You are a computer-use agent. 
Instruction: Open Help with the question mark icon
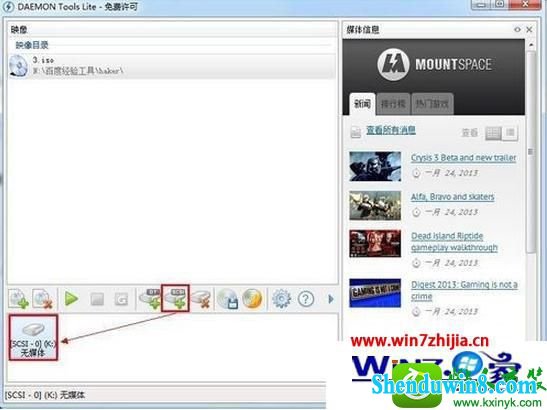pyautogui.click(x=306, y=299)
